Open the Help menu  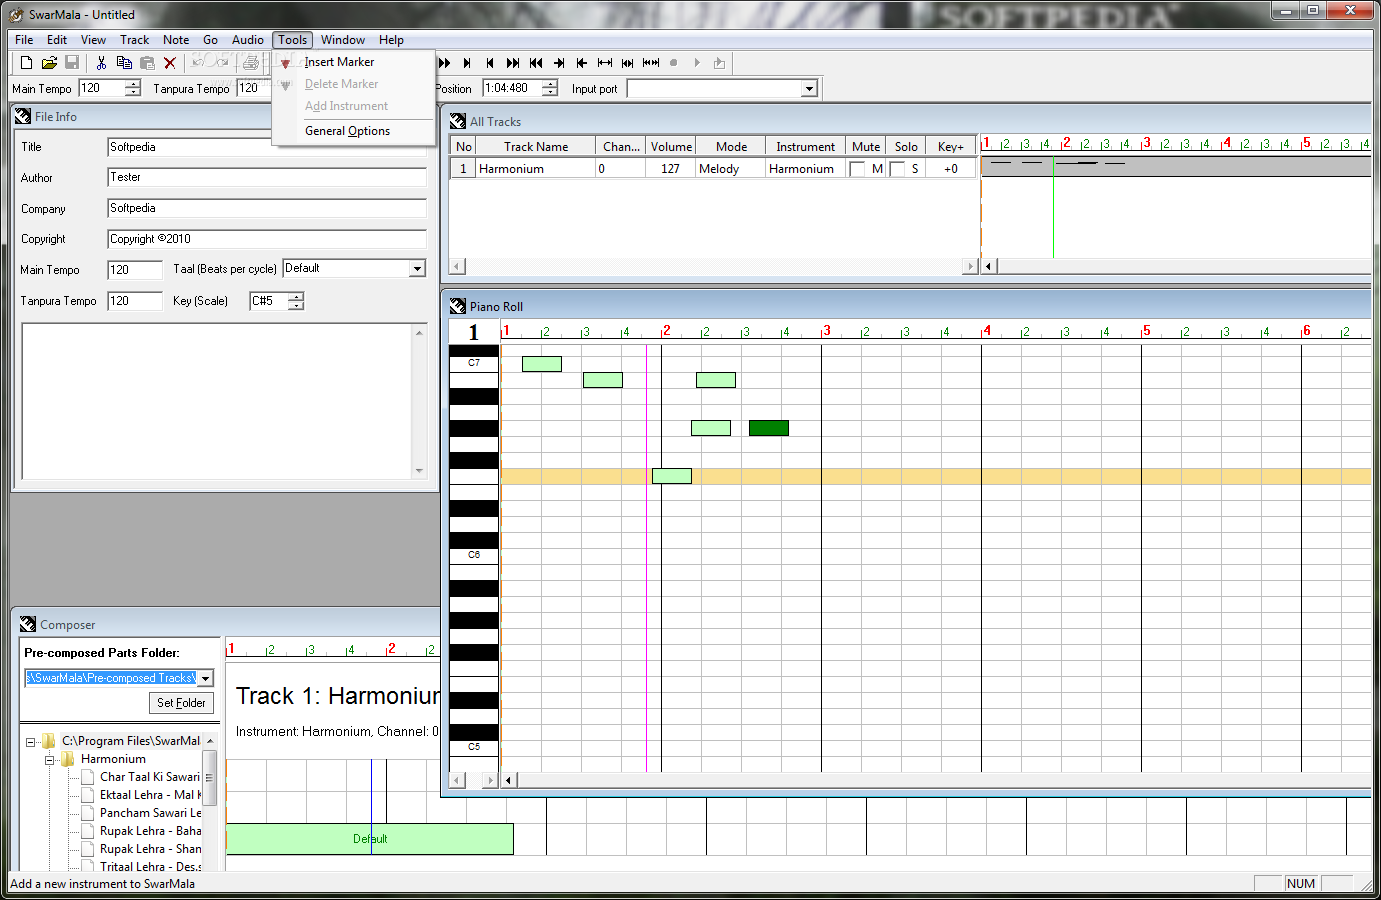pos(391,40)
